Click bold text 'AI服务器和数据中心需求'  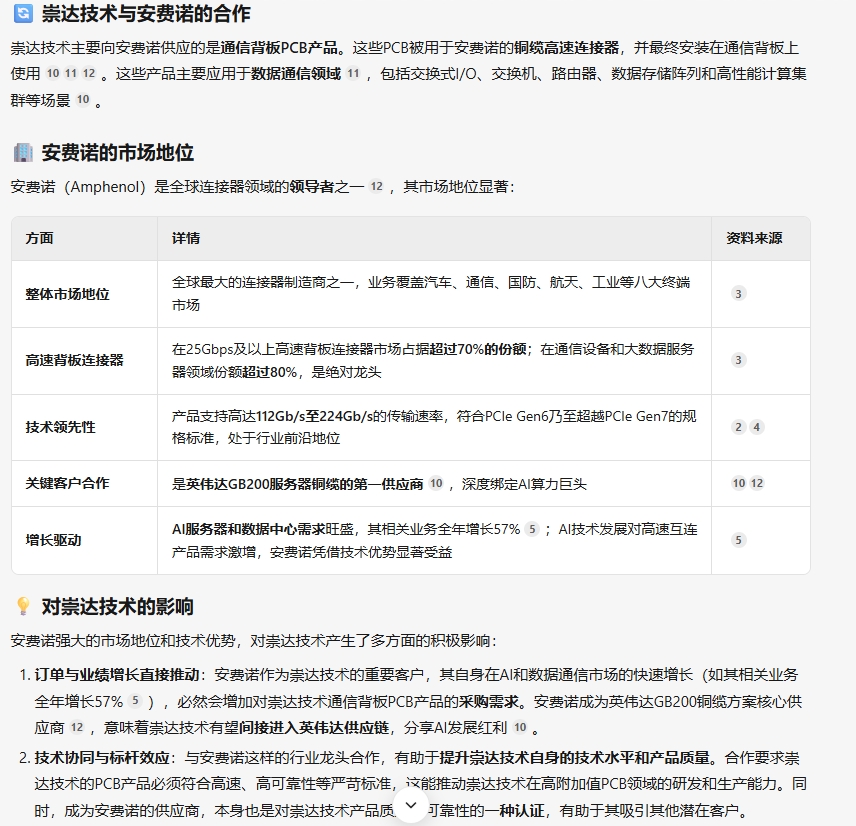pyautogui.click(x=248, y=530)
